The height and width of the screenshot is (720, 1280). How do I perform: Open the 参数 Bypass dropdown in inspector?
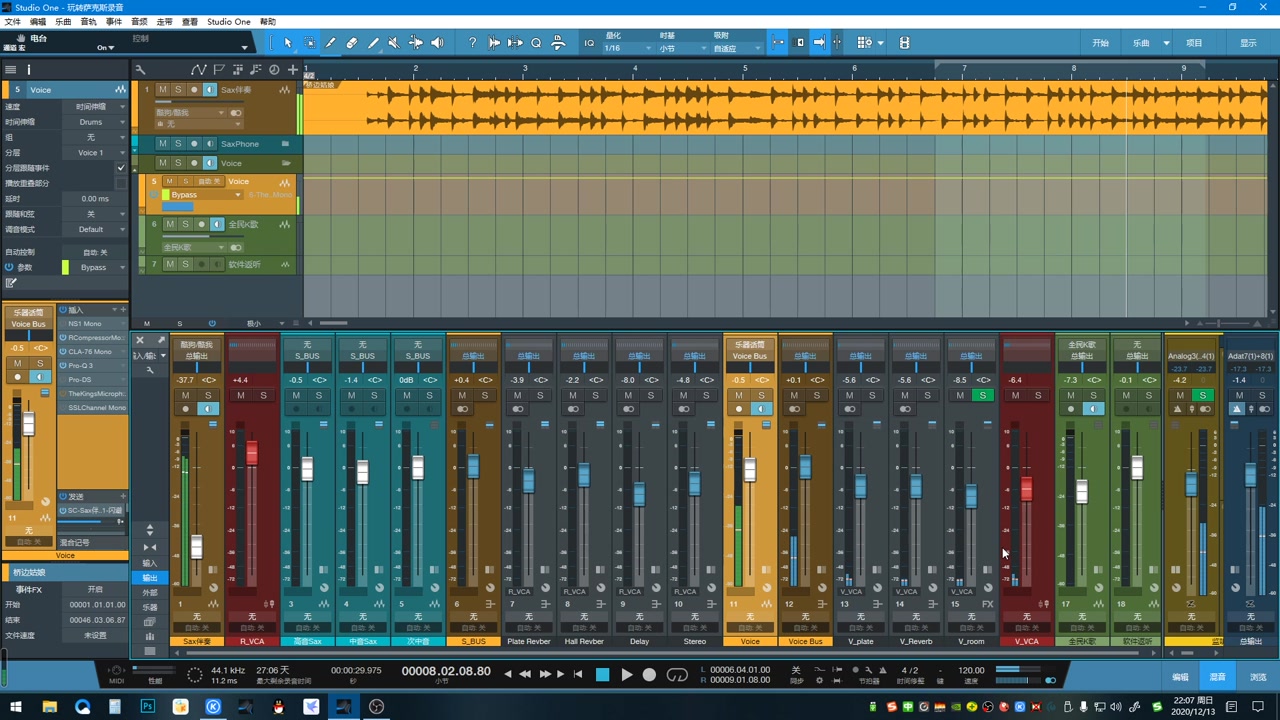point(99,267)
